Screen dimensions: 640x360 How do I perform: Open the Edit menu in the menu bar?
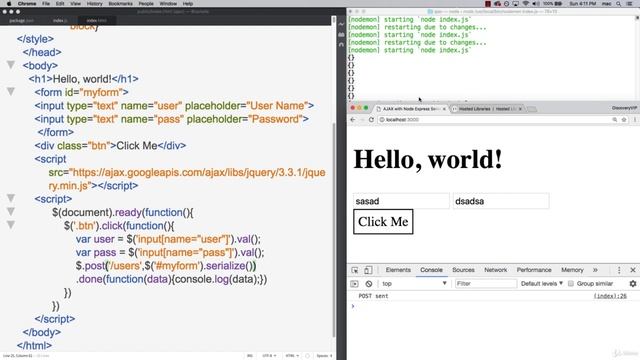click(60, 4)
